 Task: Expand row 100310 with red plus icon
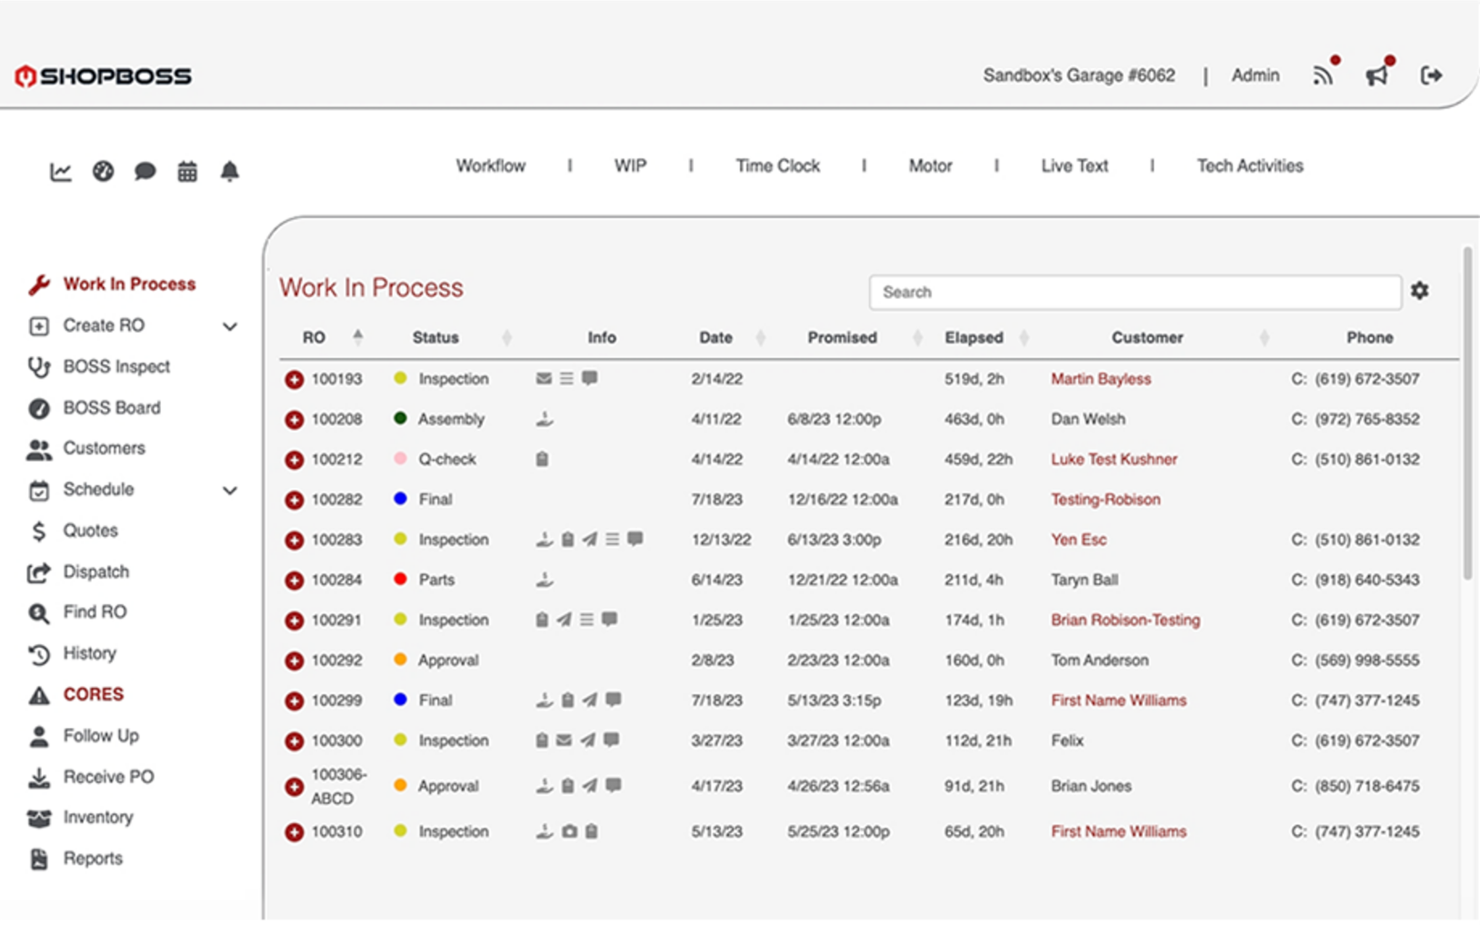[294, 832]
